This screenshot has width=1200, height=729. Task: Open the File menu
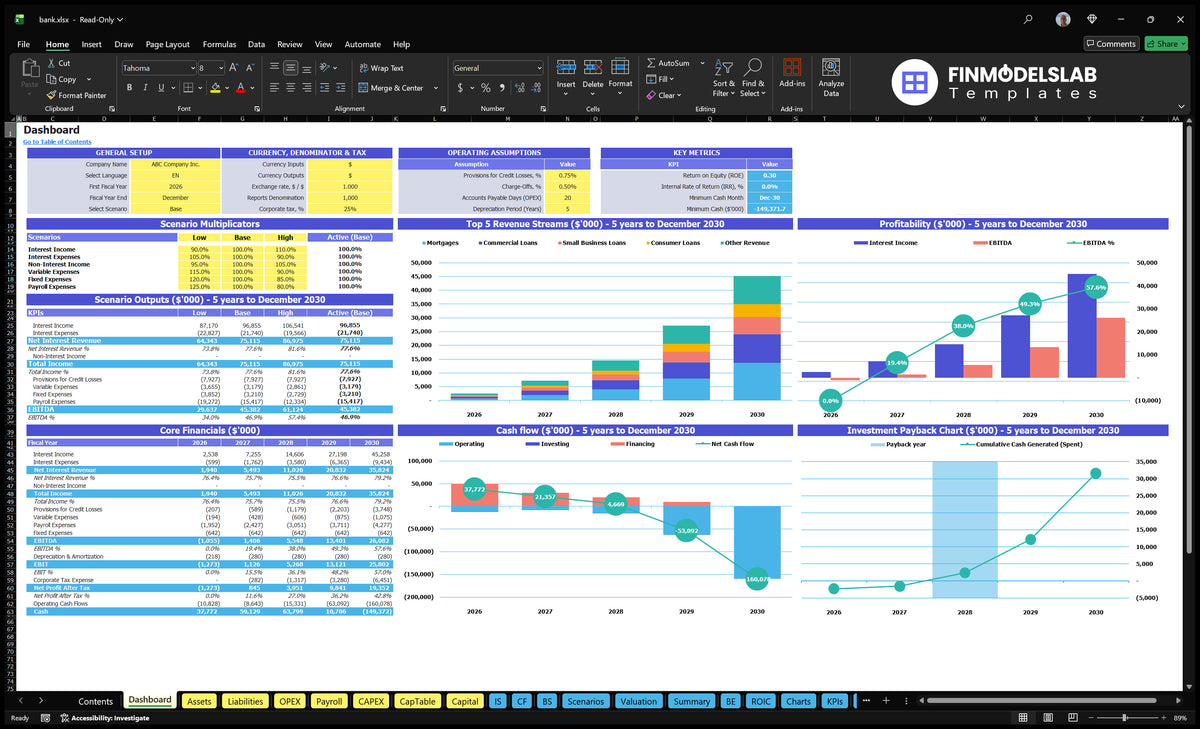coord(23,44)
